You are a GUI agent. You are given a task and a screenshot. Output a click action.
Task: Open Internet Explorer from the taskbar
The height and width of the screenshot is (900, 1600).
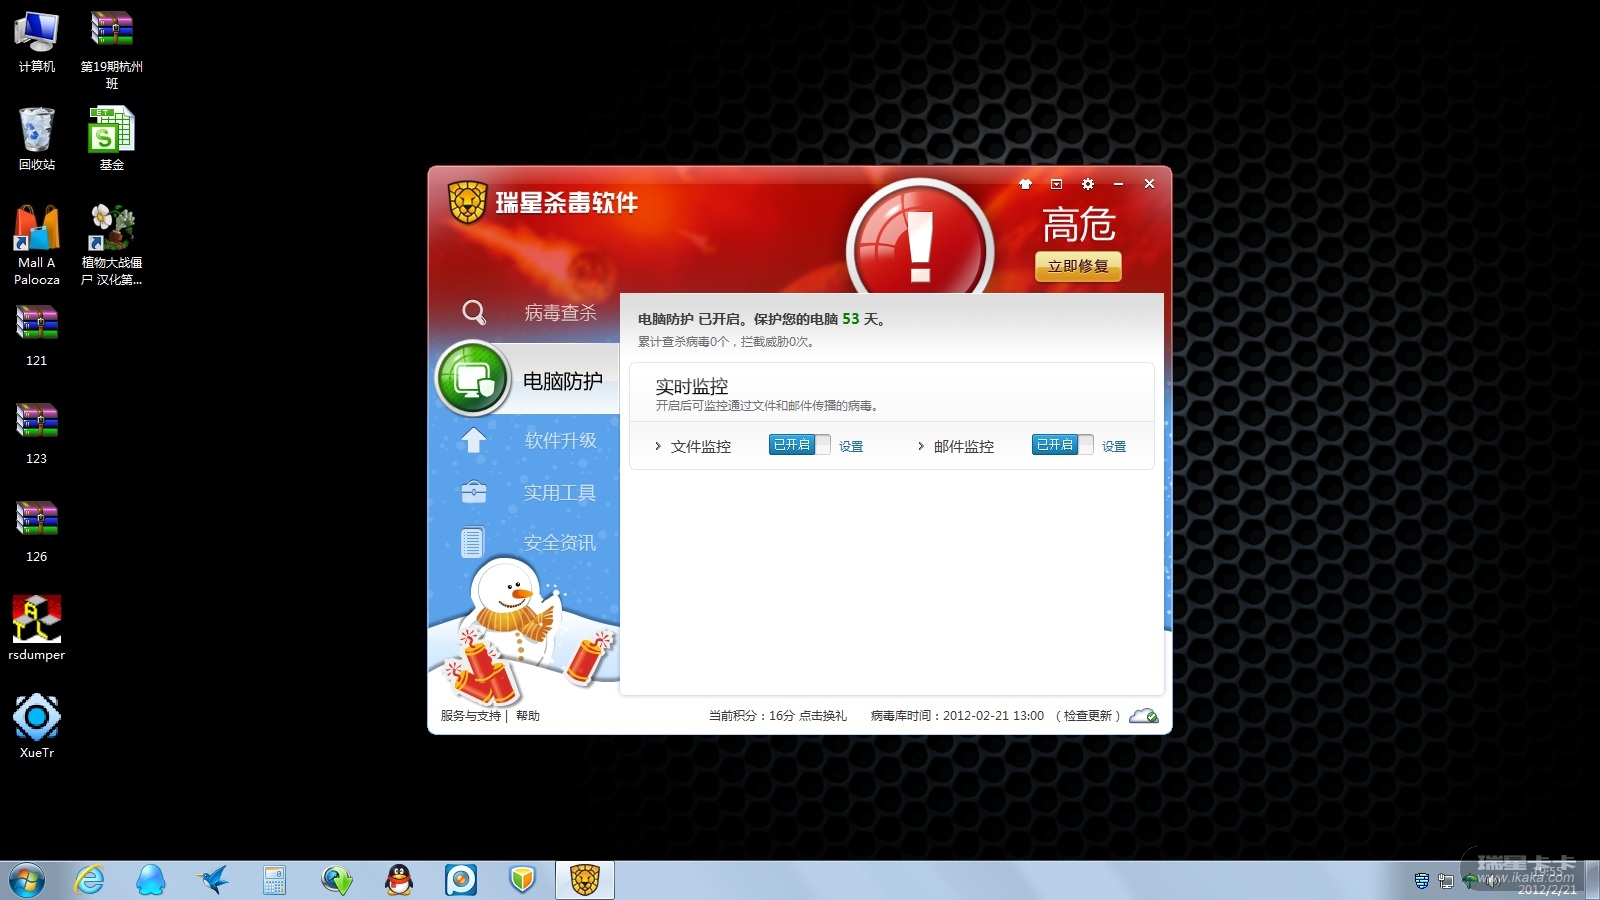(89, 880)
